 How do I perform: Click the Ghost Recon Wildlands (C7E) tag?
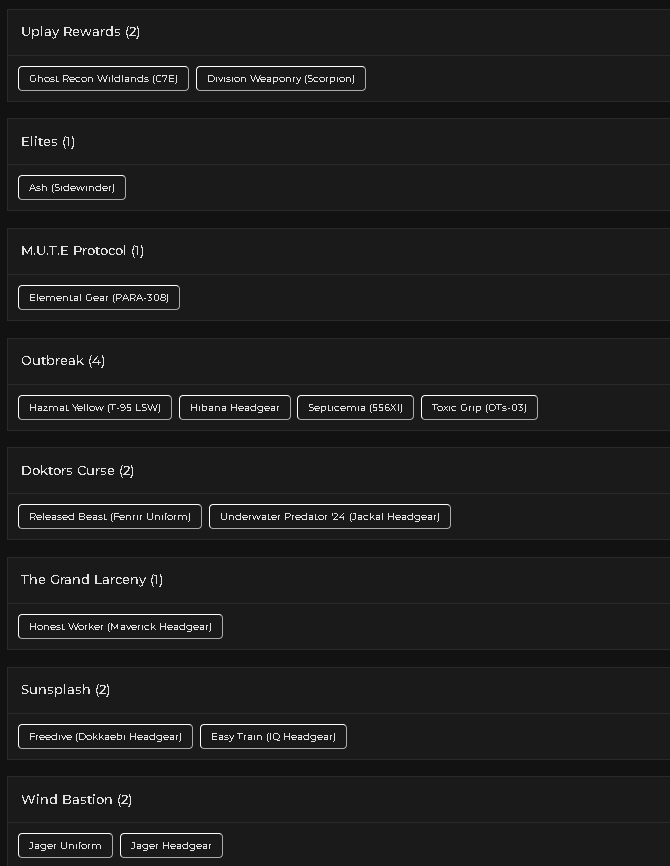tap(103, 78)
